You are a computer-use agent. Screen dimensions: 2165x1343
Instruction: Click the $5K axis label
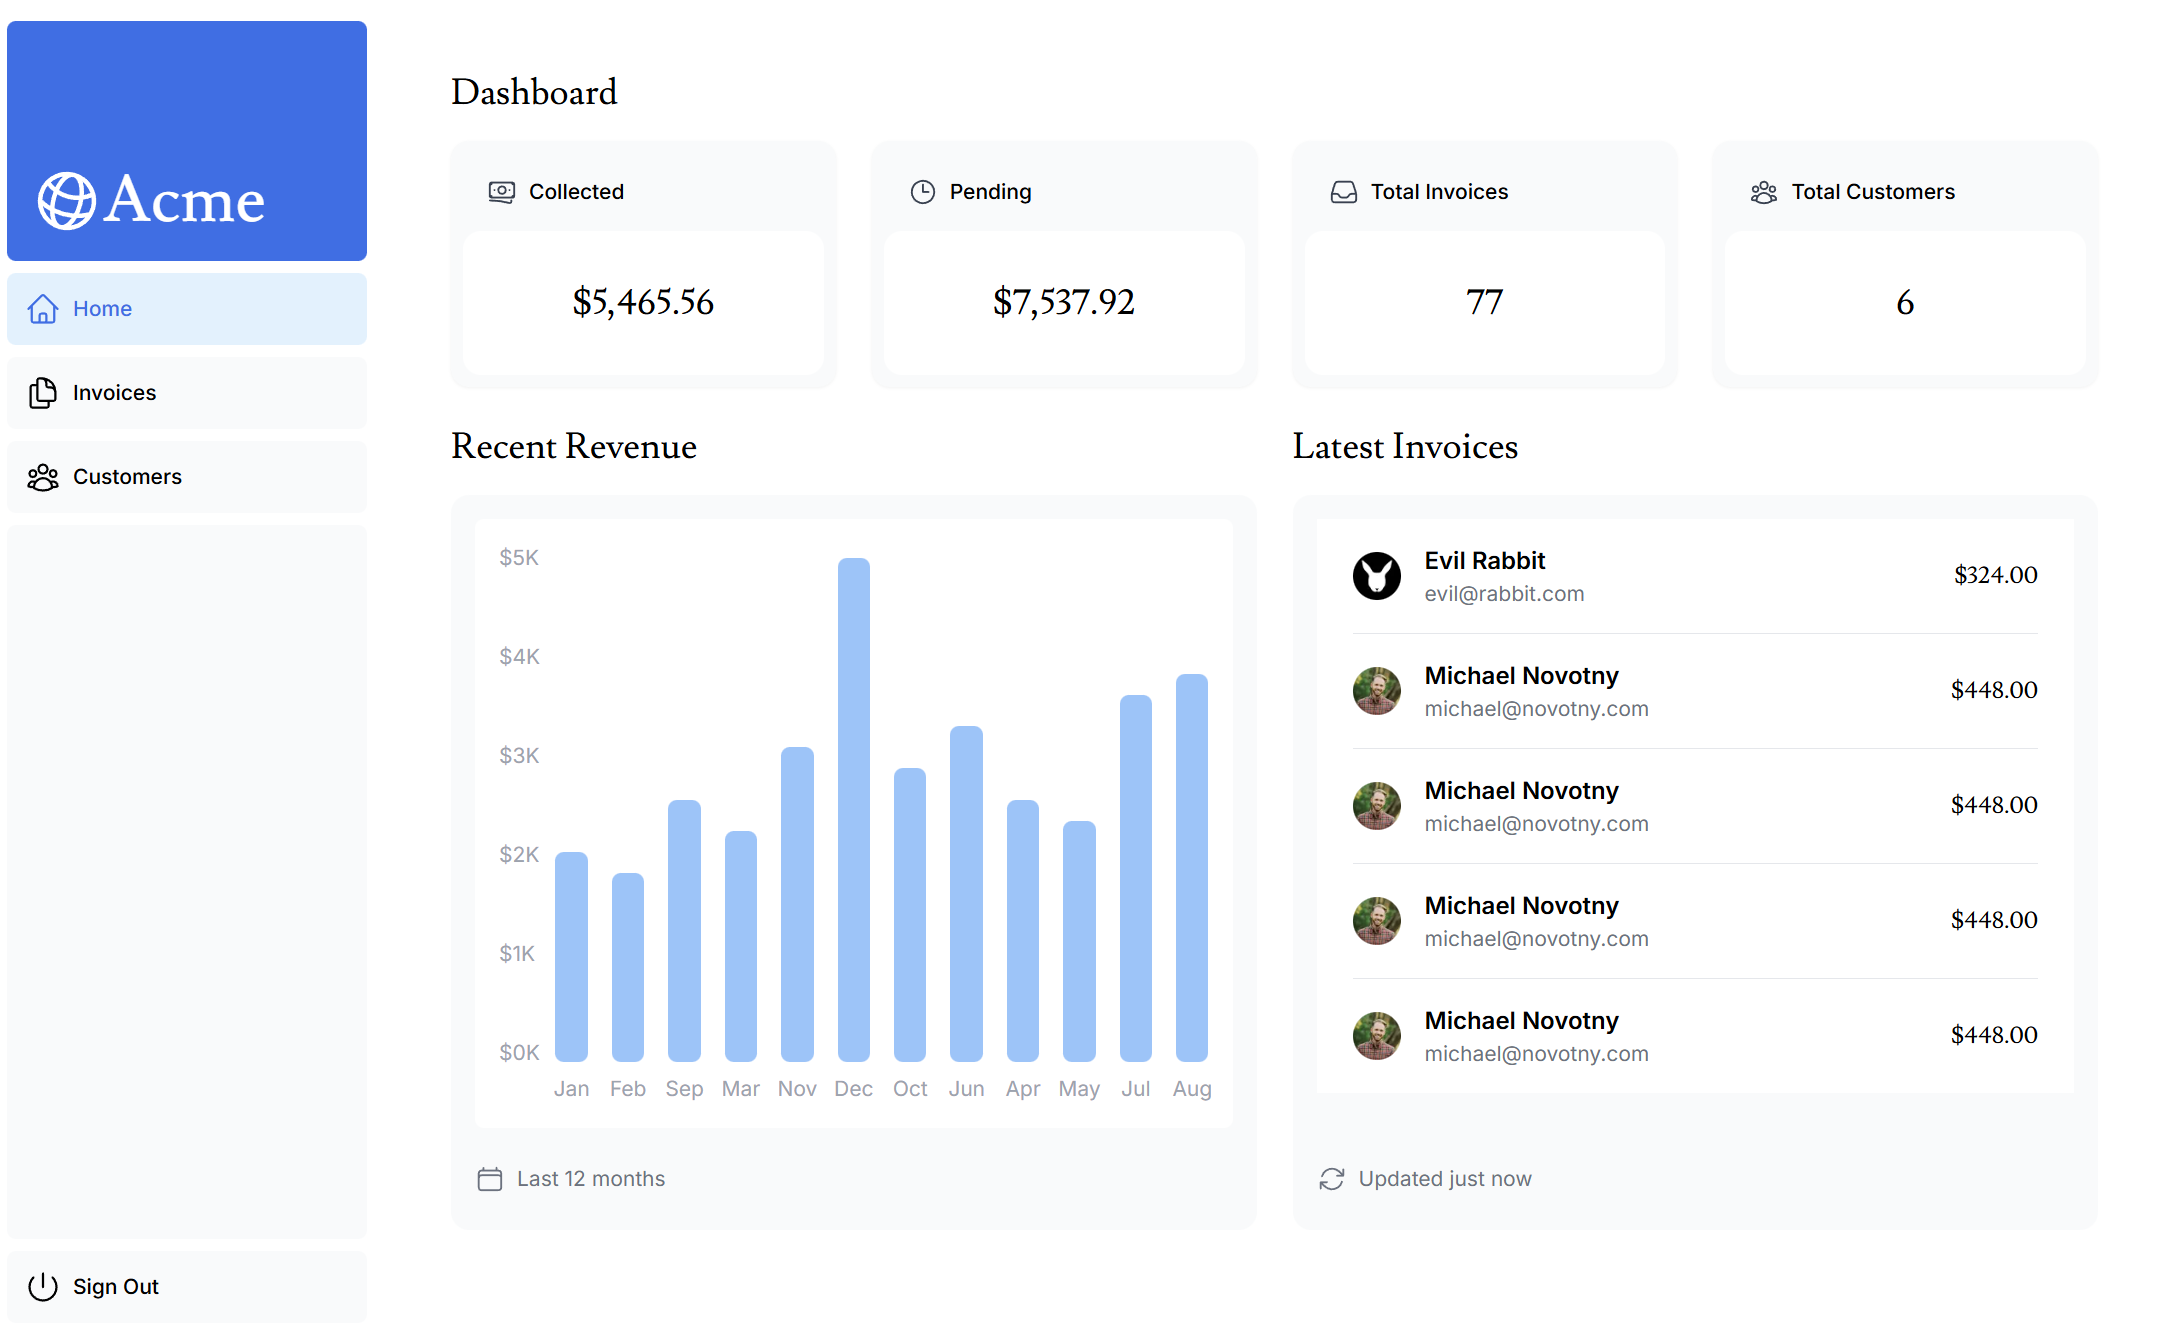point(519,558)
